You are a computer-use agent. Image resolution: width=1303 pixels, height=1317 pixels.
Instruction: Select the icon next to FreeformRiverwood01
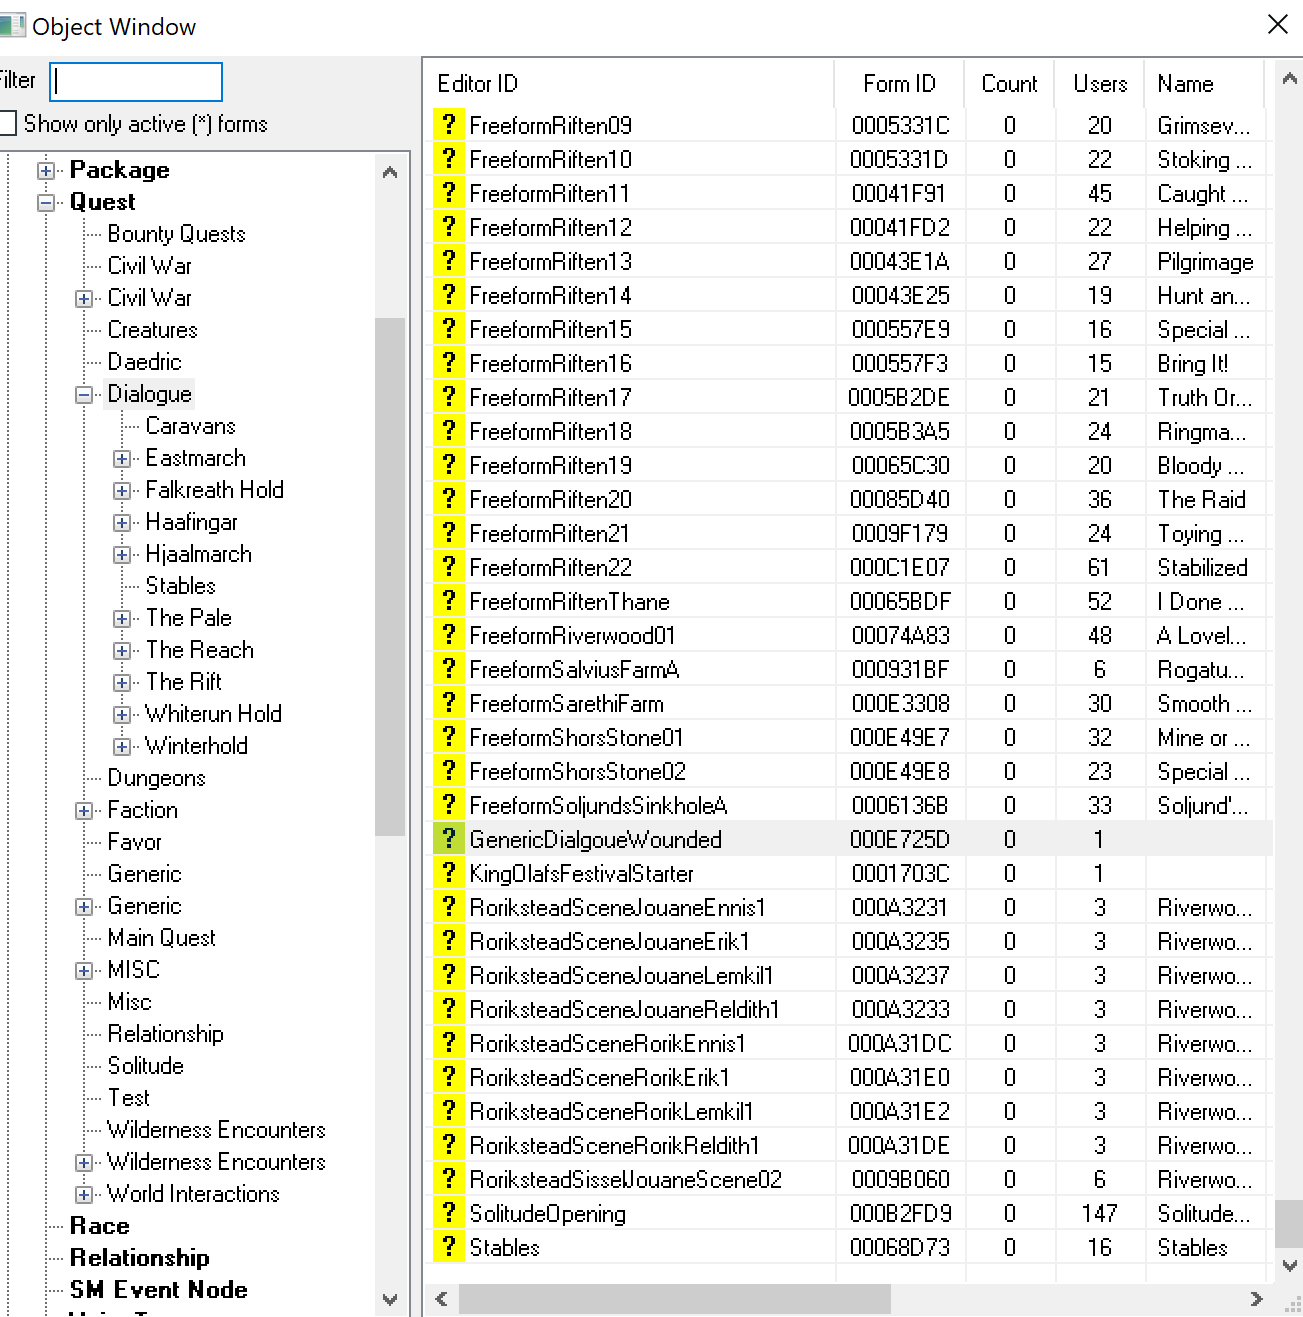448,635
